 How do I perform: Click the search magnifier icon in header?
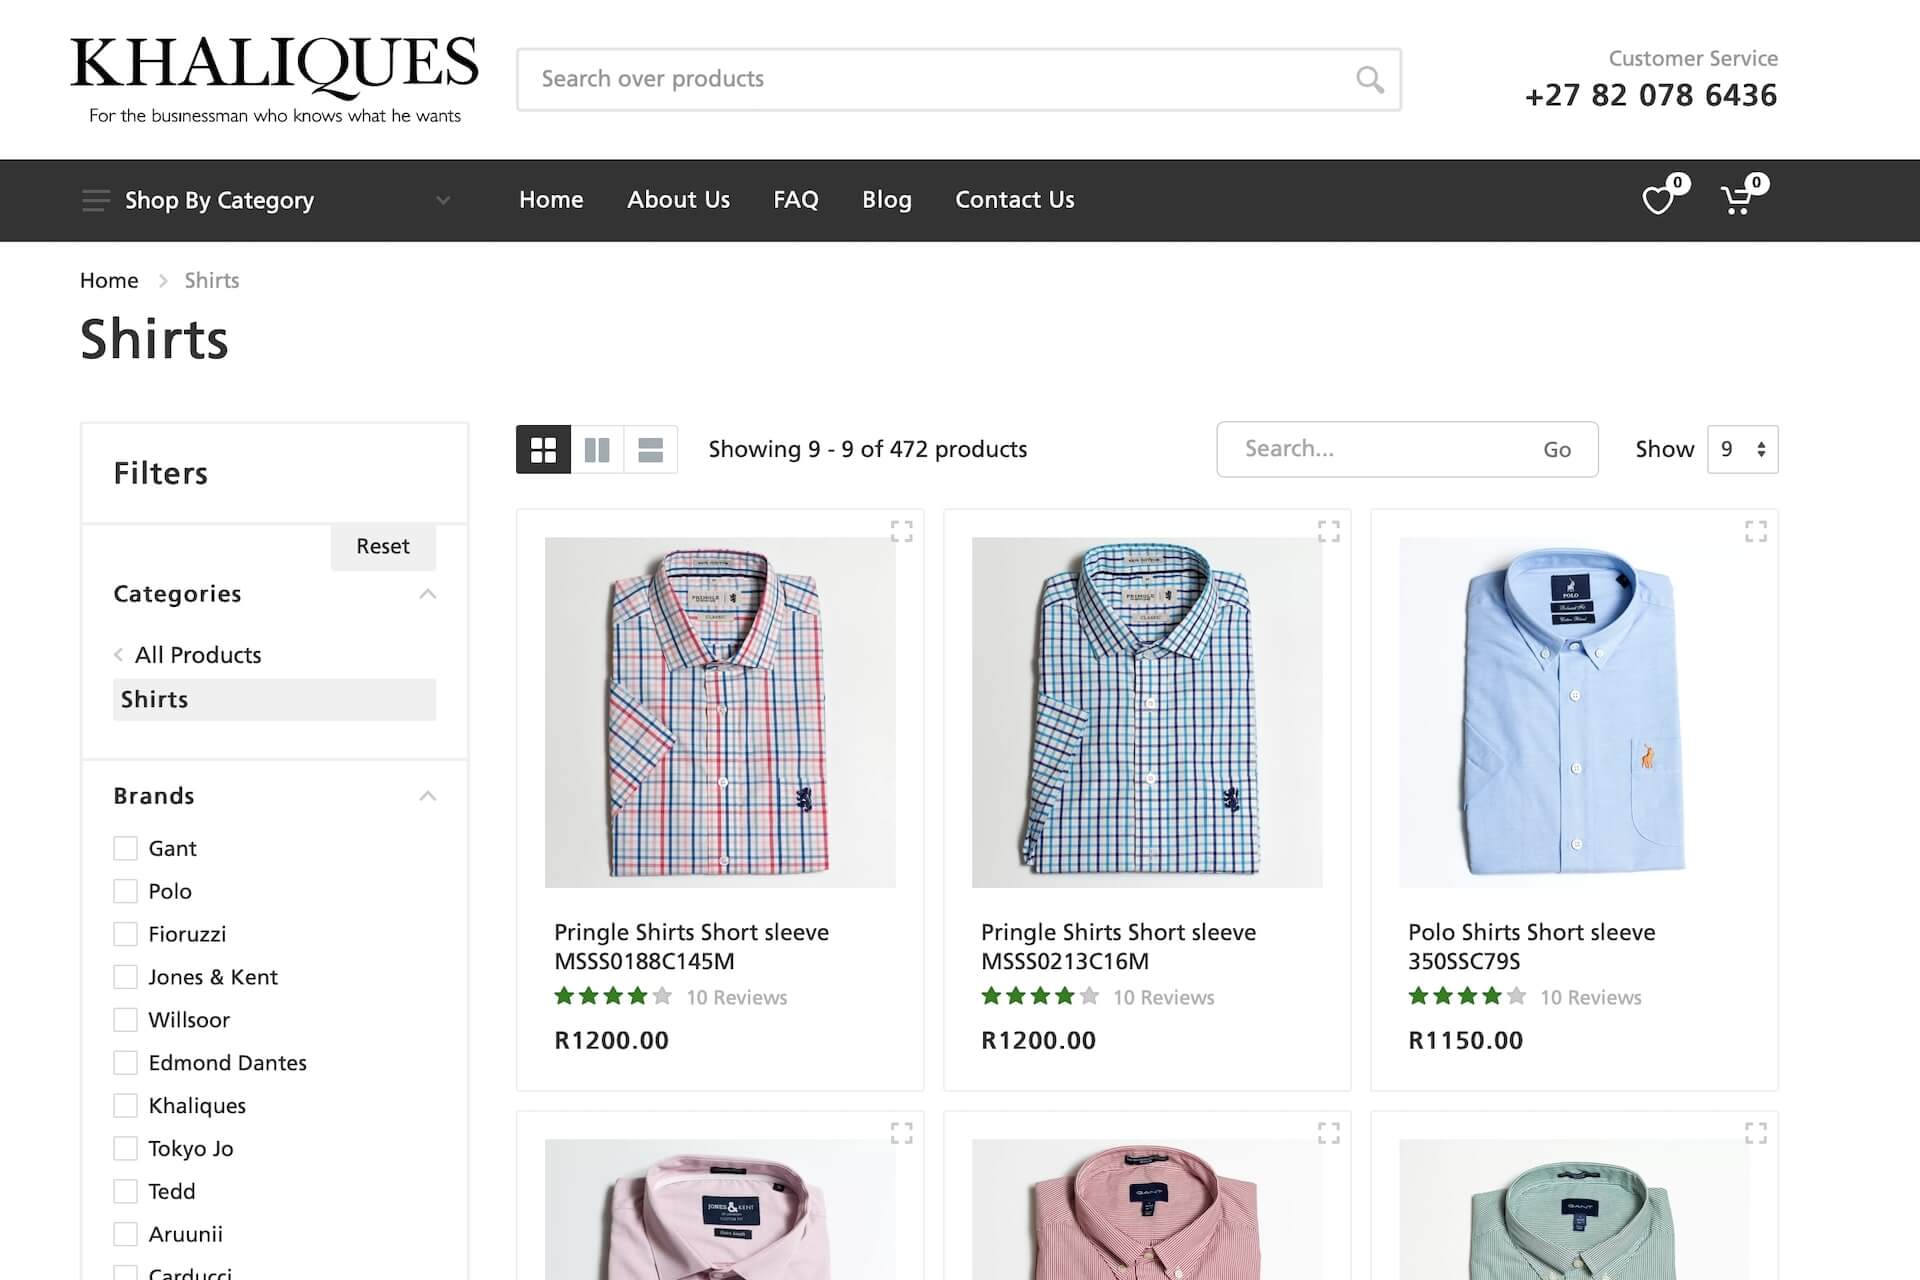pyautogui.click(x=1369, y=79)
